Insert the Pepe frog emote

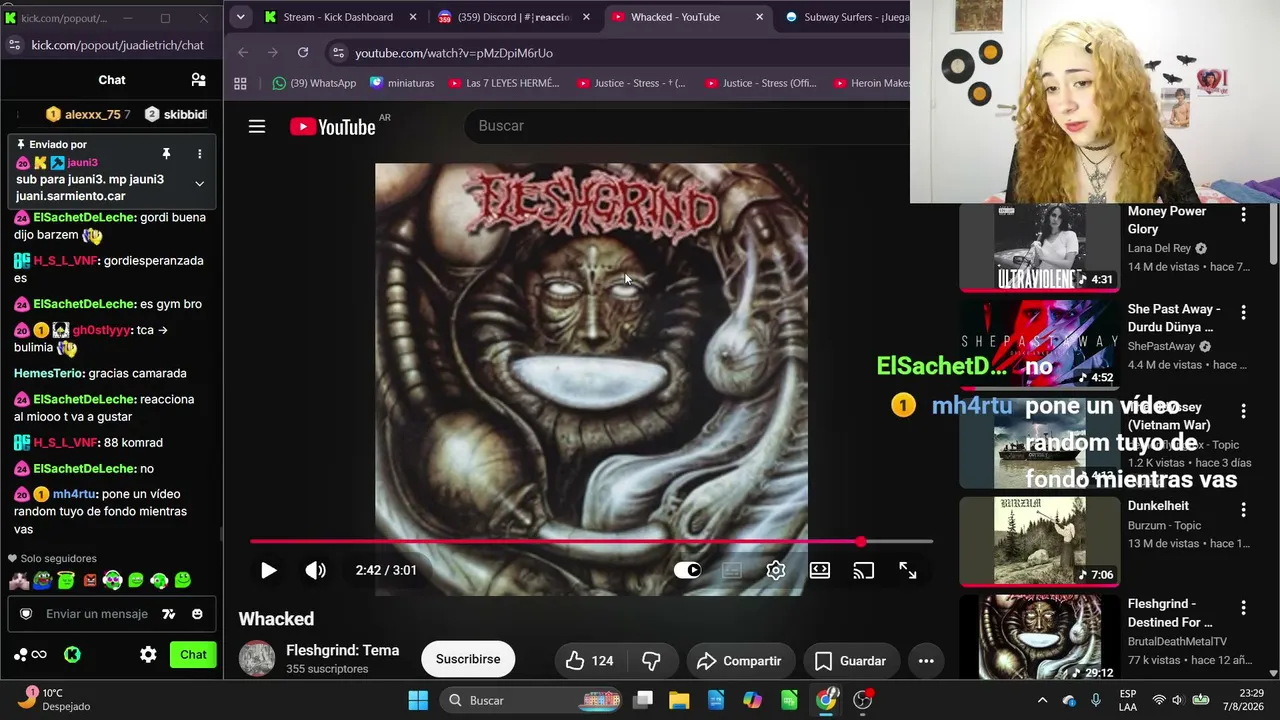pos(42,580)
